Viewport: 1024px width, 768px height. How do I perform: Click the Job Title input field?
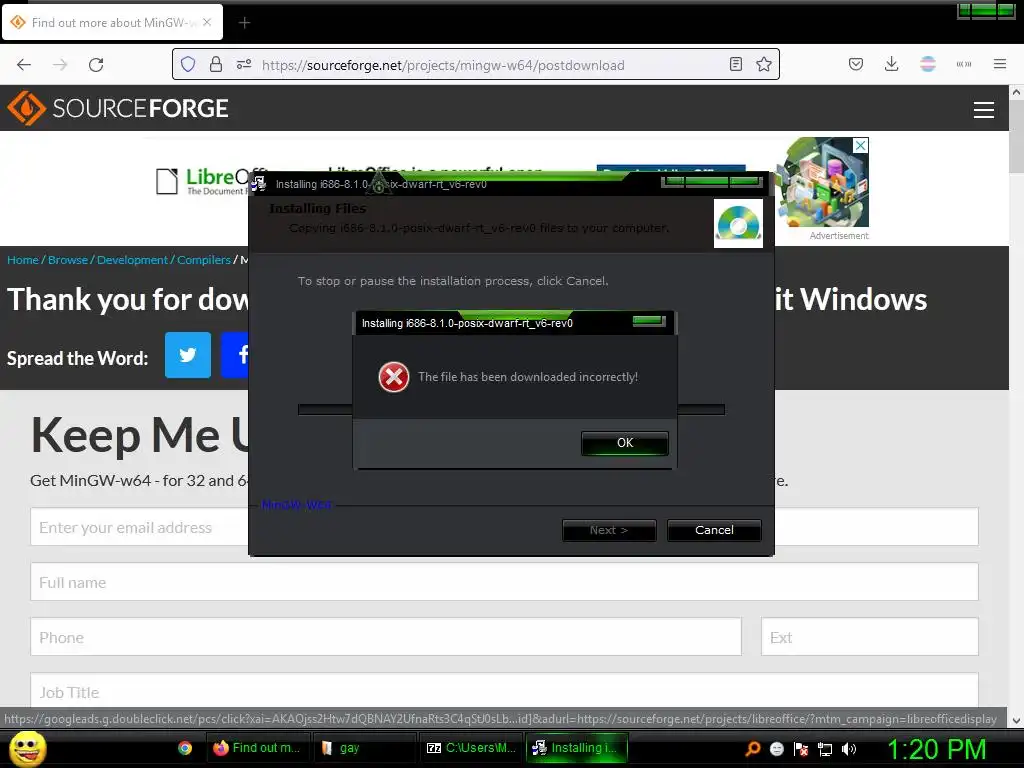(504, 690)
